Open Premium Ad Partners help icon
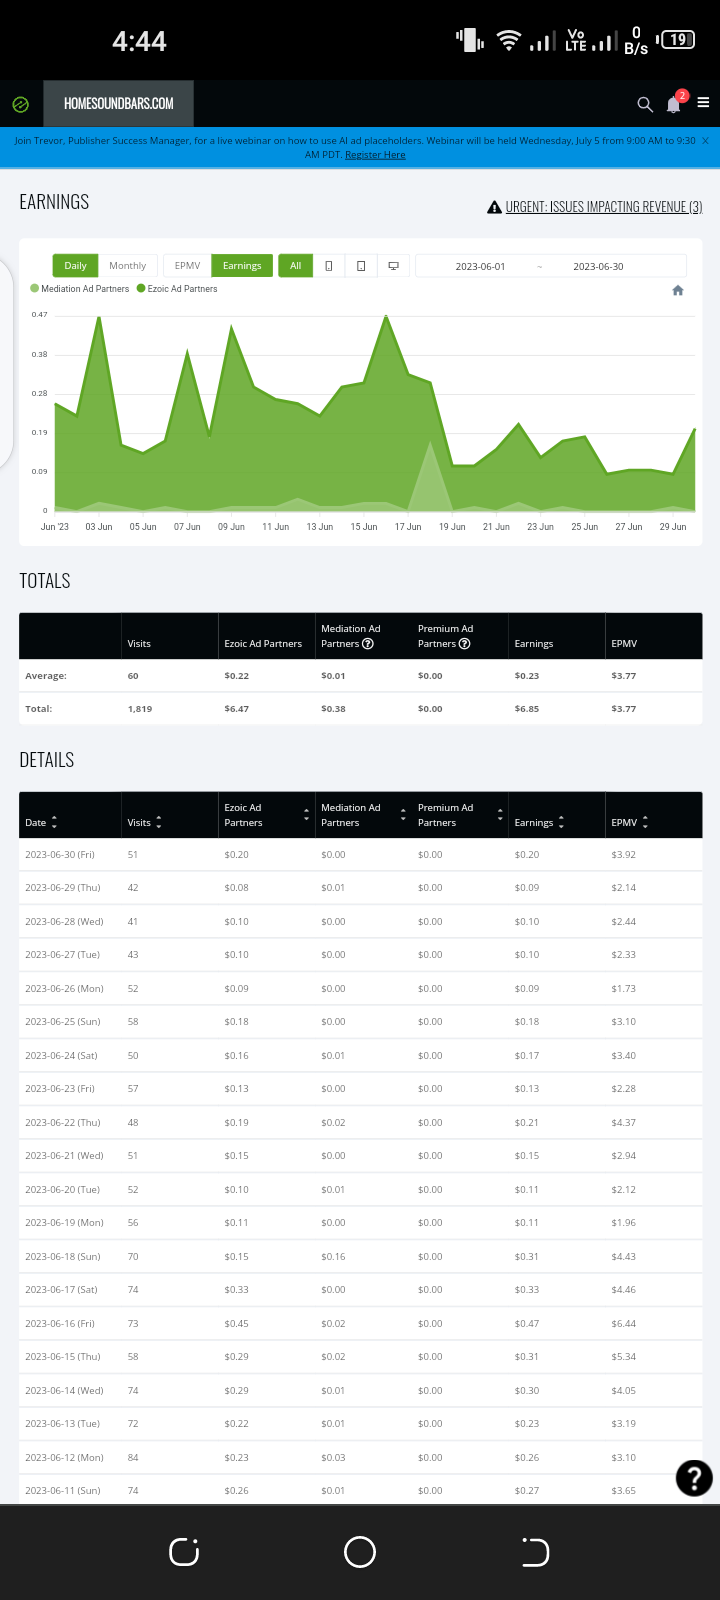 tap(464, 644)
